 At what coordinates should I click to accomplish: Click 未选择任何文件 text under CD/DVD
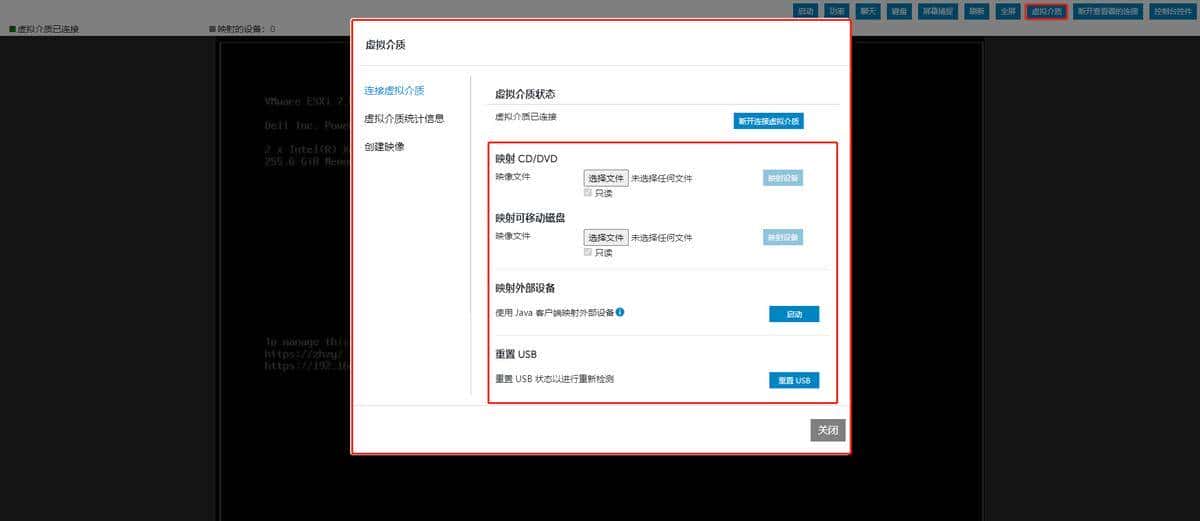pos(661,179)
